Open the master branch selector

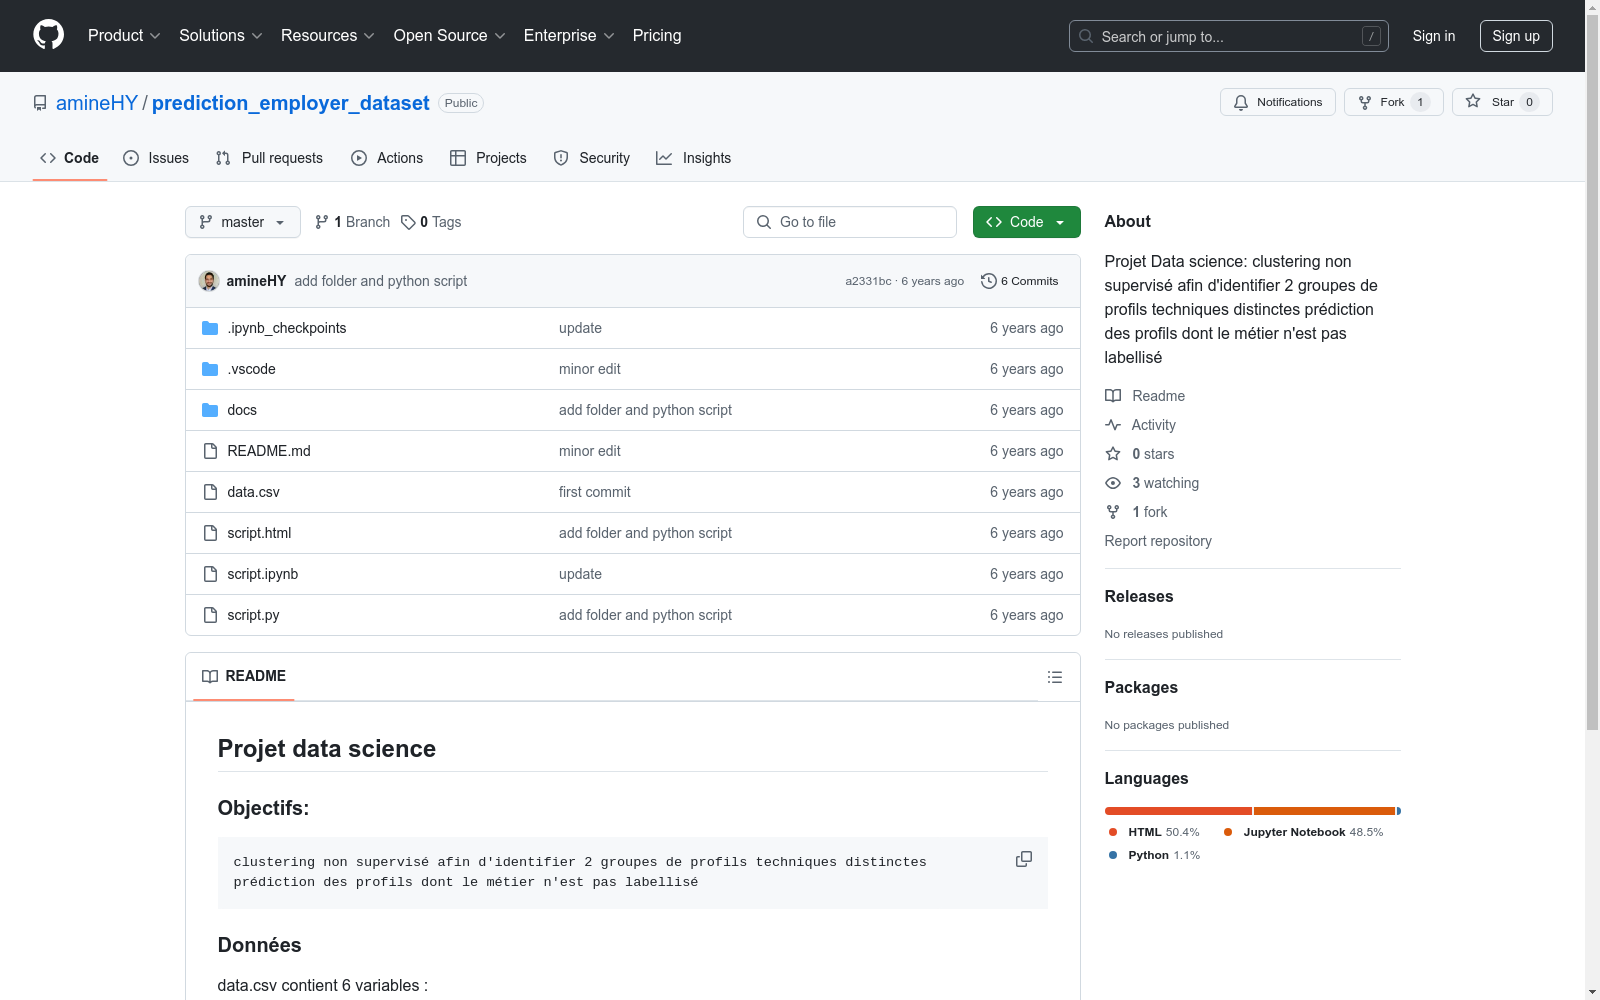(243, 222)
